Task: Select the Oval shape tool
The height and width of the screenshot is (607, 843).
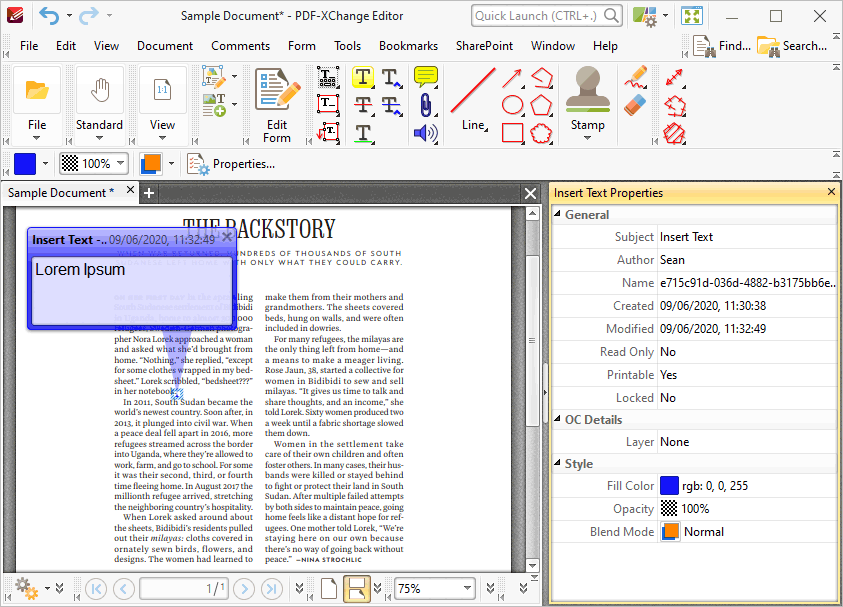Action: (512, 105)
